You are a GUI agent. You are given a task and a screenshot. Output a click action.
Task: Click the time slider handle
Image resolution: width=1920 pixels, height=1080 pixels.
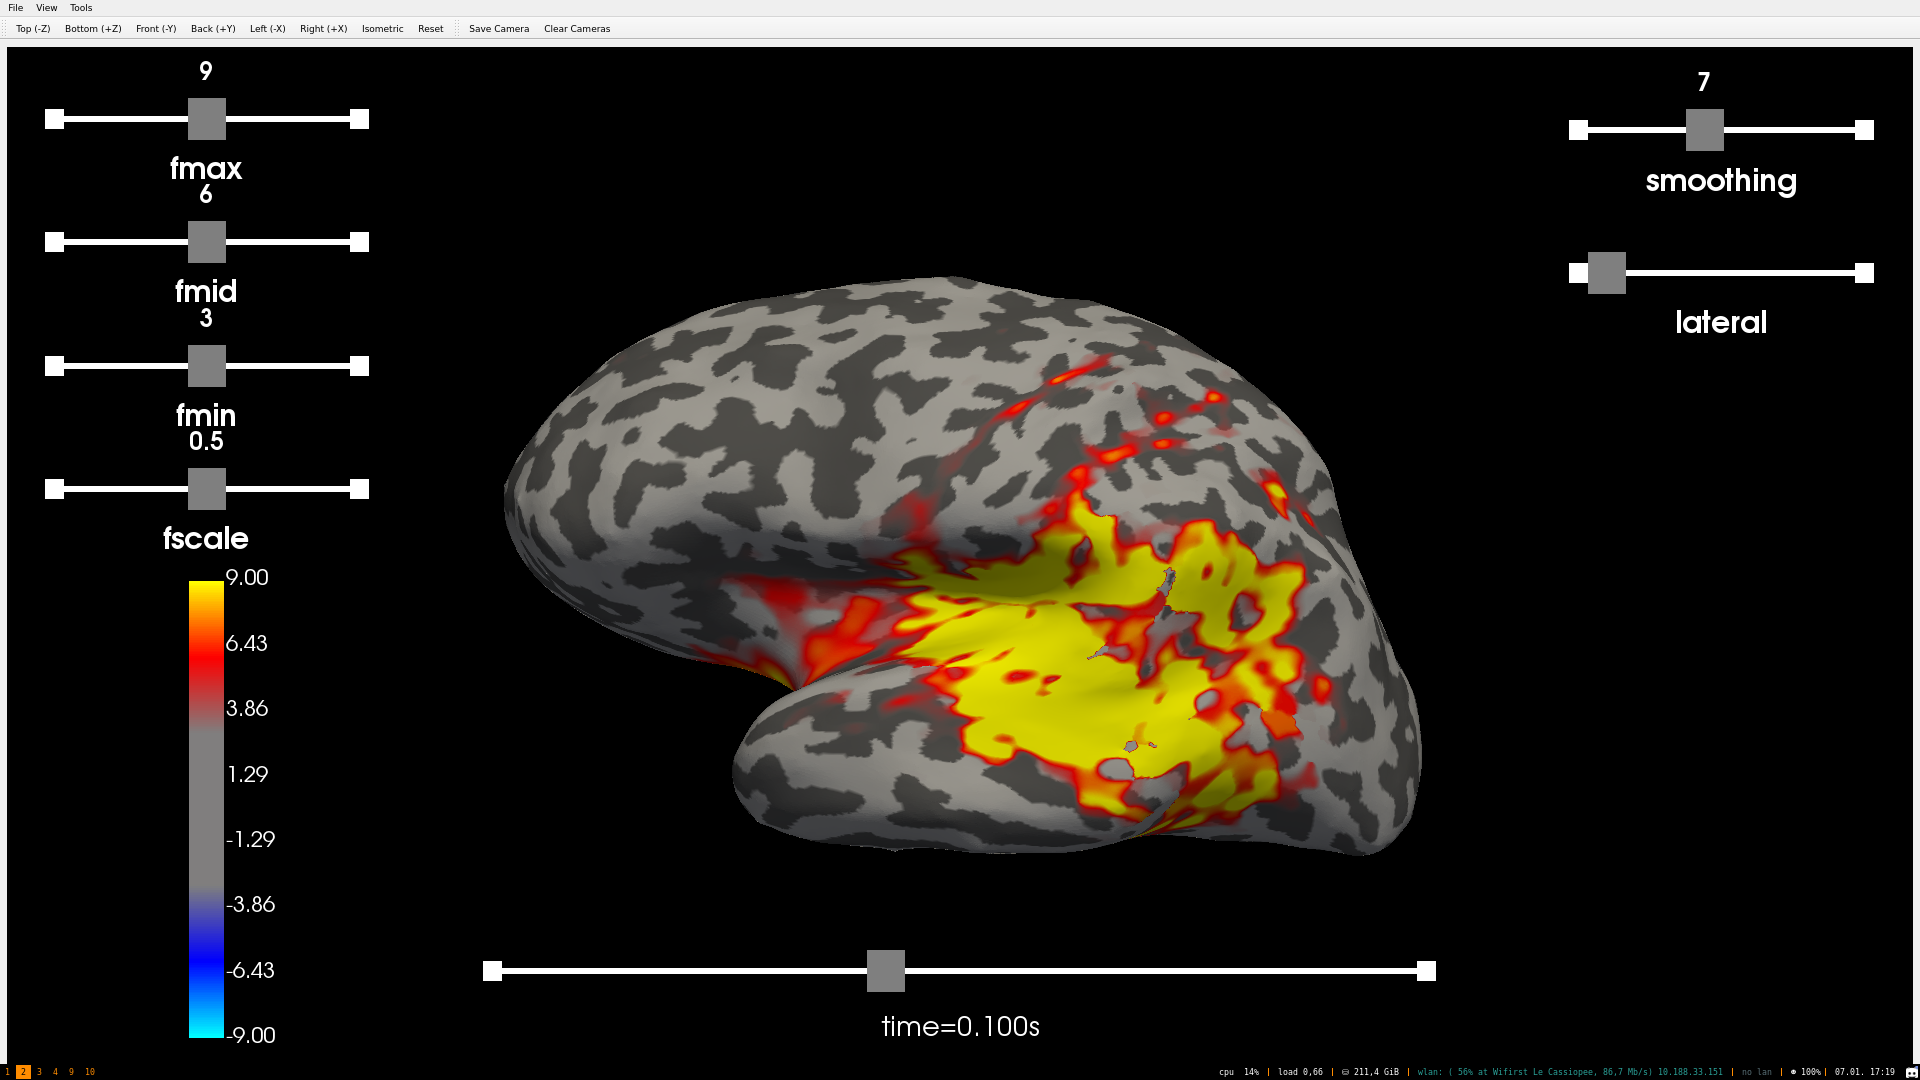[885, 971]
